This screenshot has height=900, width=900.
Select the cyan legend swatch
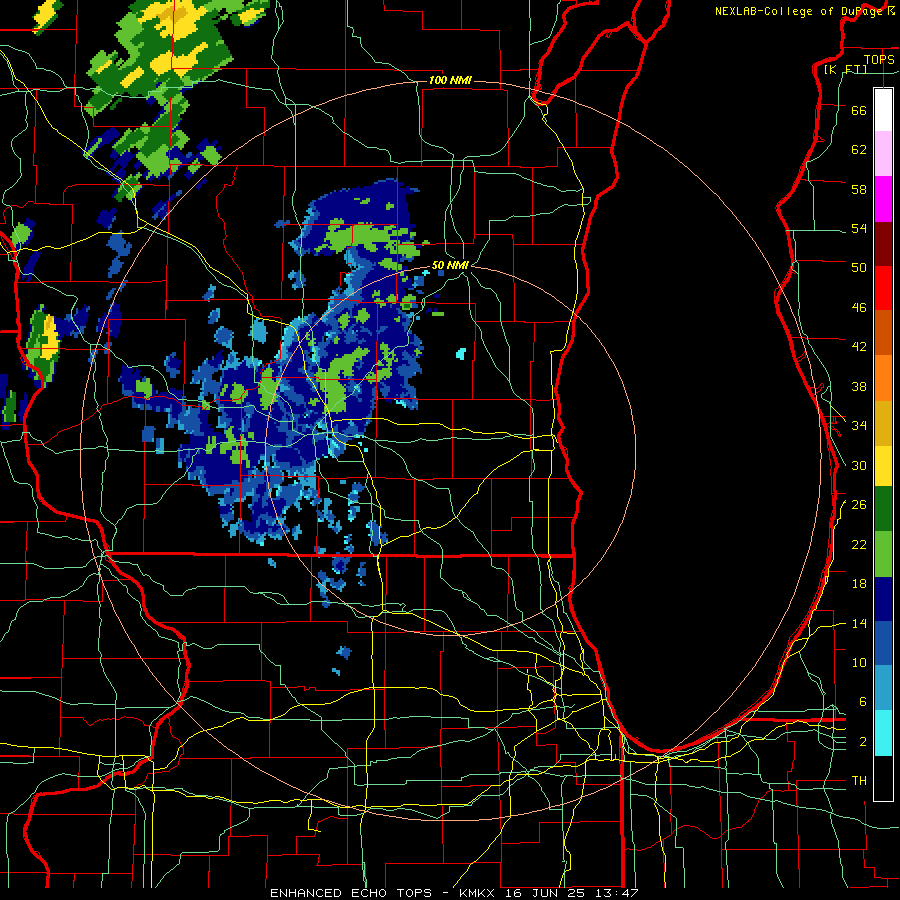(883, 733)
